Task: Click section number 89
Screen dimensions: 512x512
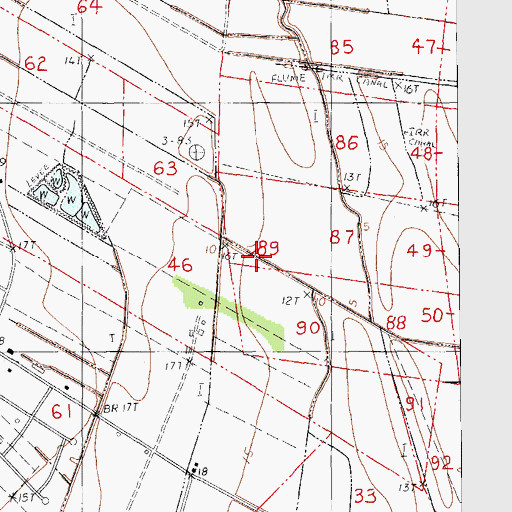Action: click(268, 248)
